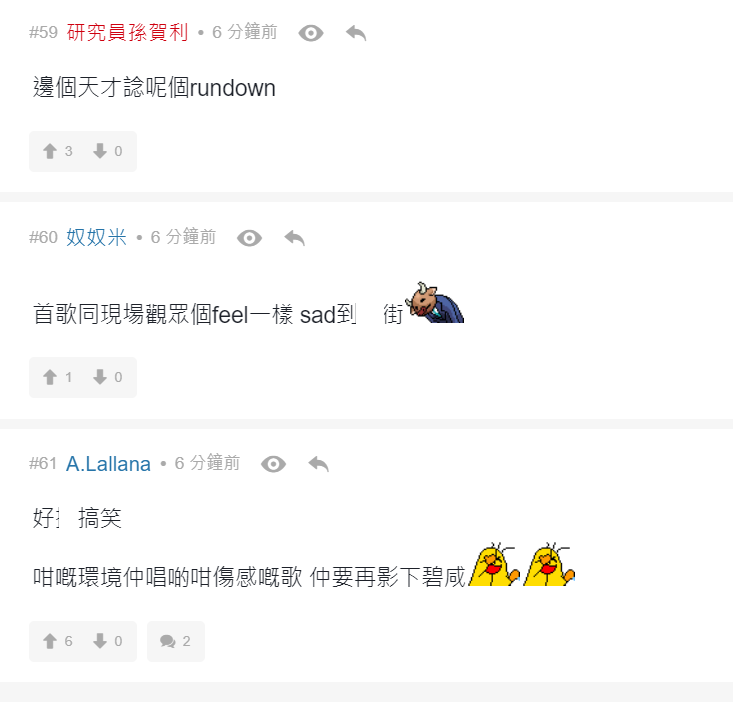This screenshot has height=702, width=733.
Task: Reply to post #59 via arrow icon
Action: coord(356,33)
